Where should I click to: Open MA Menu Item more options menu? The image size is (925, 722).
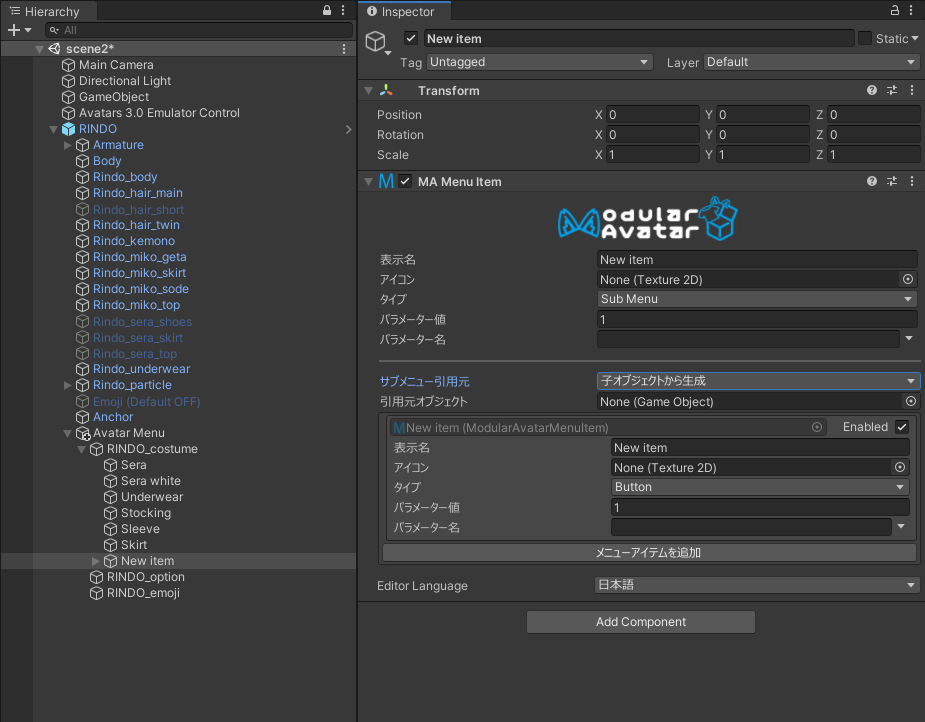pyautogui.click(x=912, y=181)
